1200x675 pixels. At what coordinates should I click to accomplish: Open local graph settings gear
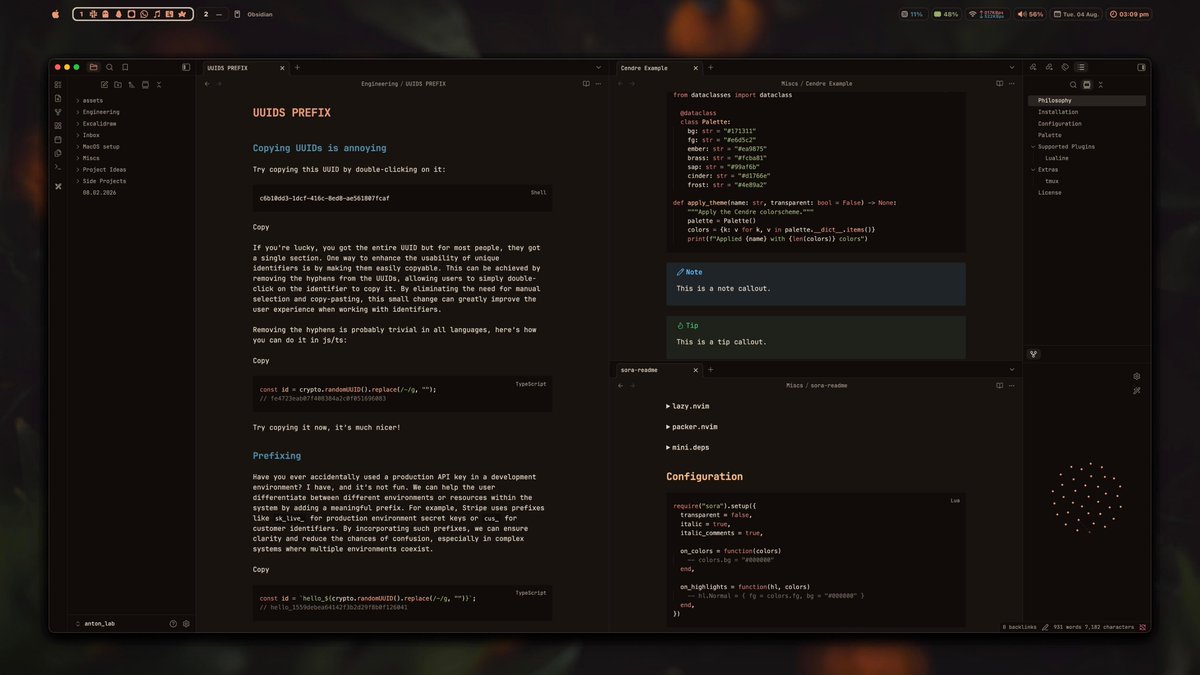click(1137, 376)
